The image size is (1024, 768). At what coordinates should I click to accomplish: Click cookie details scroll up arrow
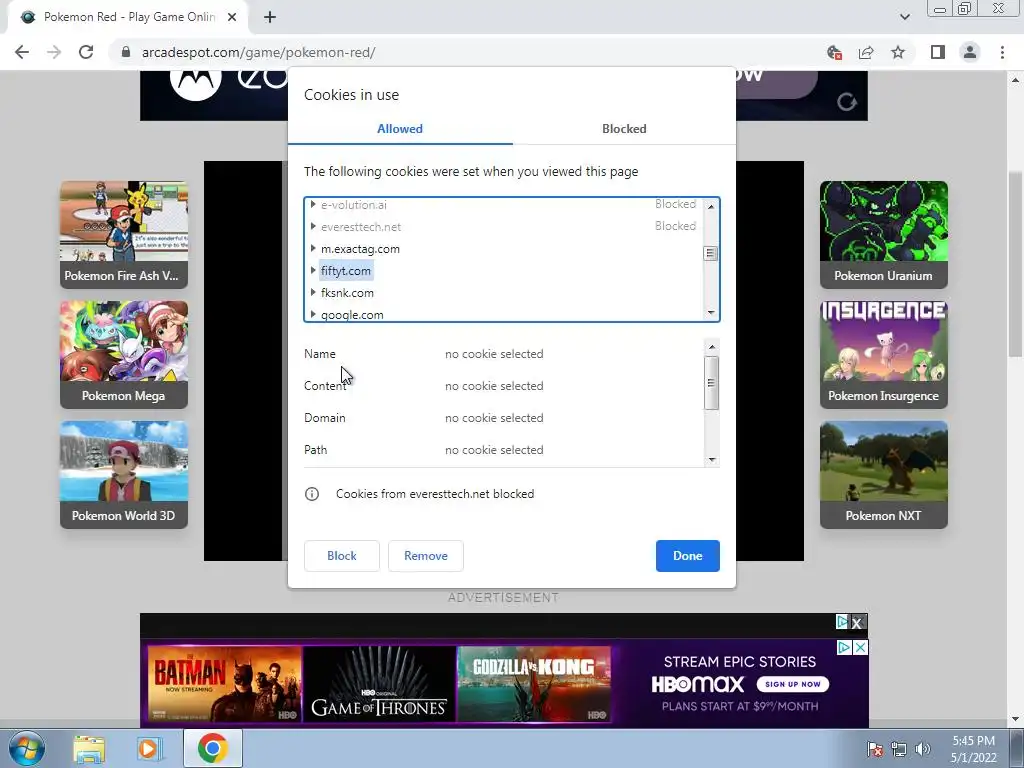click(711, 347)
